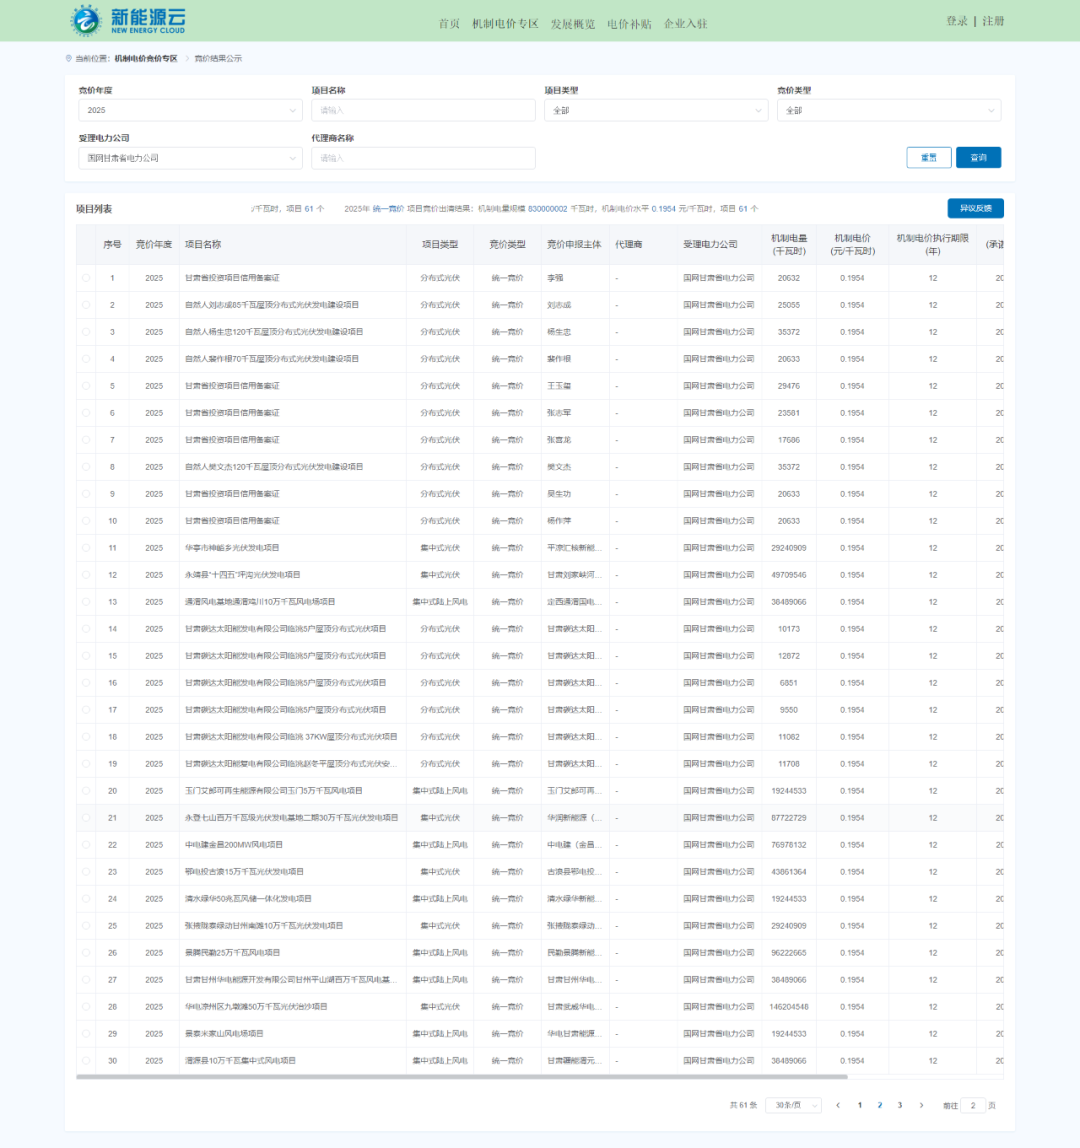Open the 机制电价专区 navigation menu
This screenshot has height=1148, width=1080.
[x=505, y=24]
